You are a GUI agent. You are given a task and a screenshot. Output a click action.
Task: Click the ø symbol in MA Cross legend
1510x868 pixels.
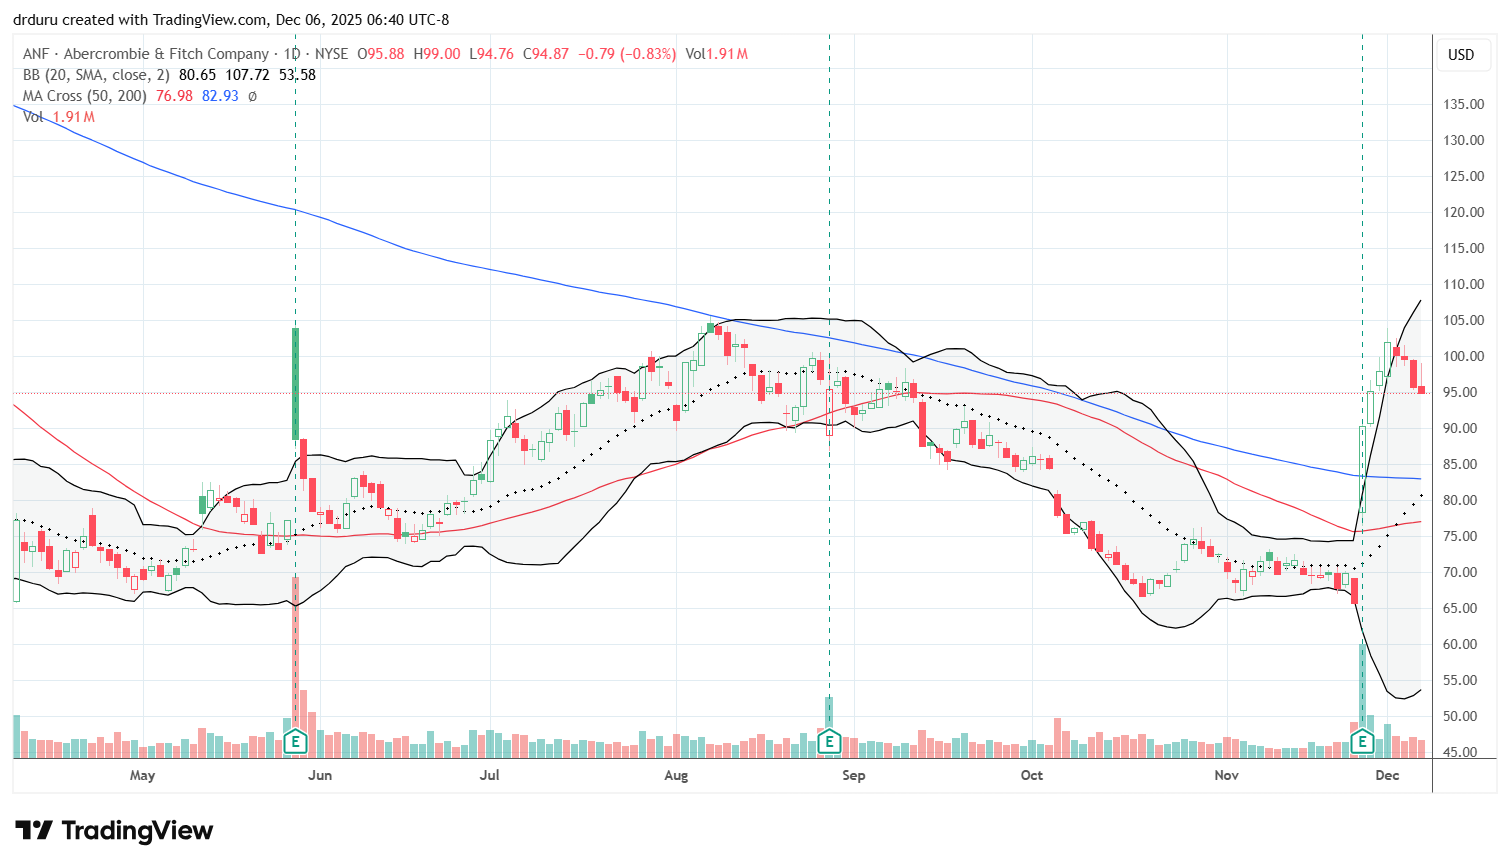click(x=252, y=96)
